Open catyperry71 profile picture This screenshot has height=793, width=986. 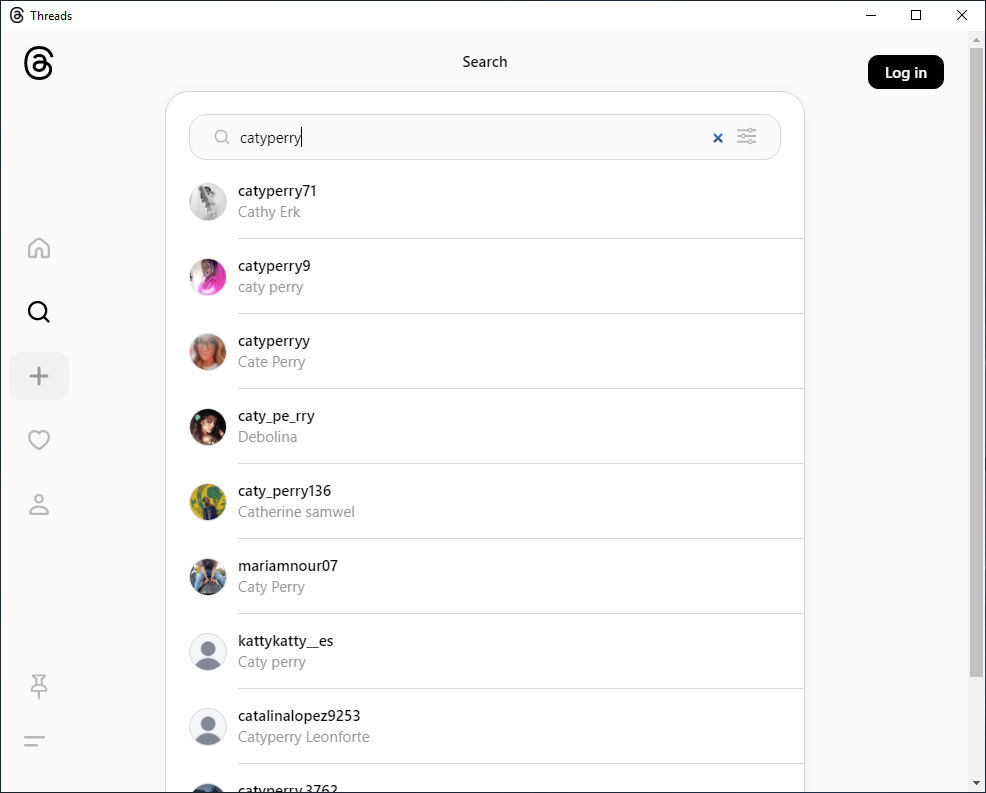tap(208, 202)
